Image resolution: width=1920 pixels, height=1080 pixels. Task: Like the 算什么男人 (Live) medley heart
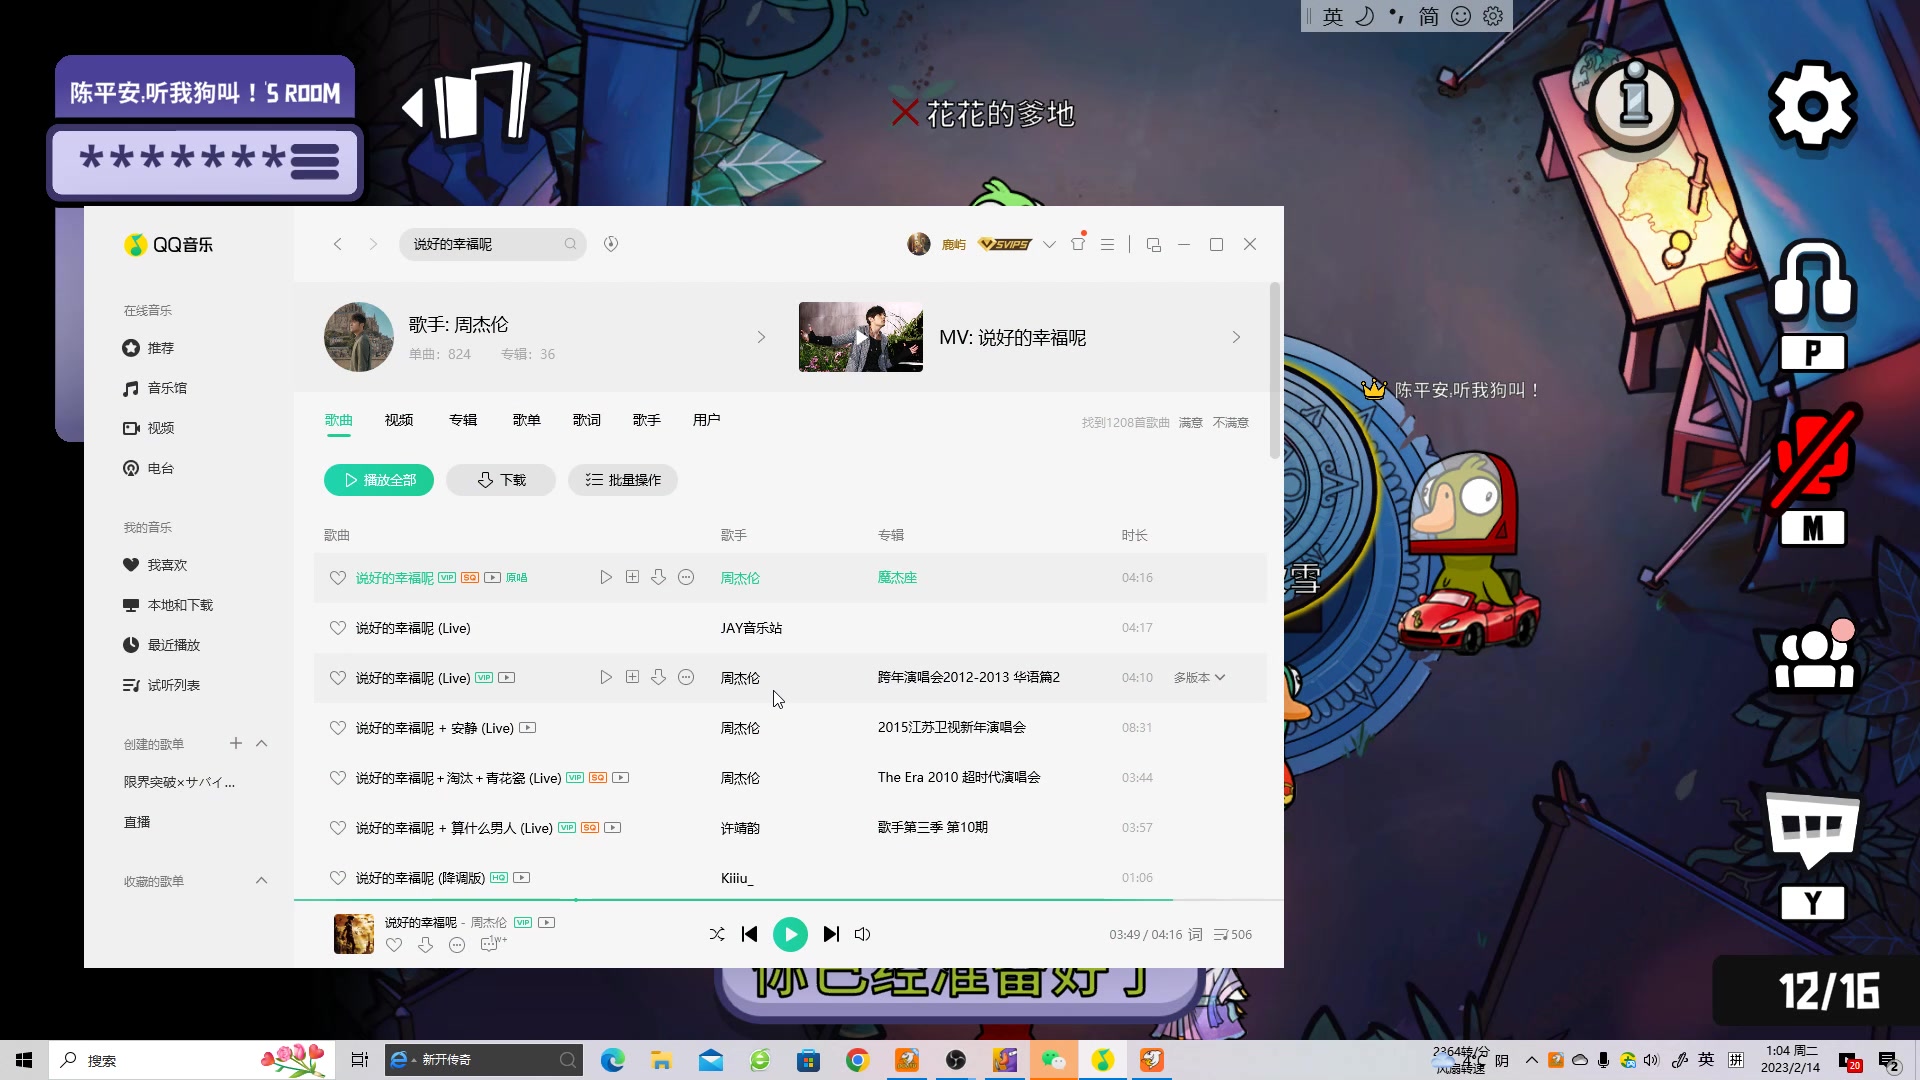tap(338, 828)
